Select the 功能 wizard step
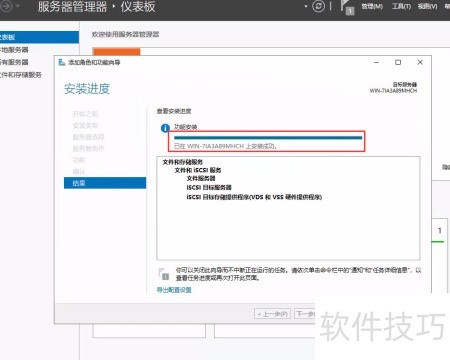This screenshot has width=450, height=360. [x=79, y=160]
